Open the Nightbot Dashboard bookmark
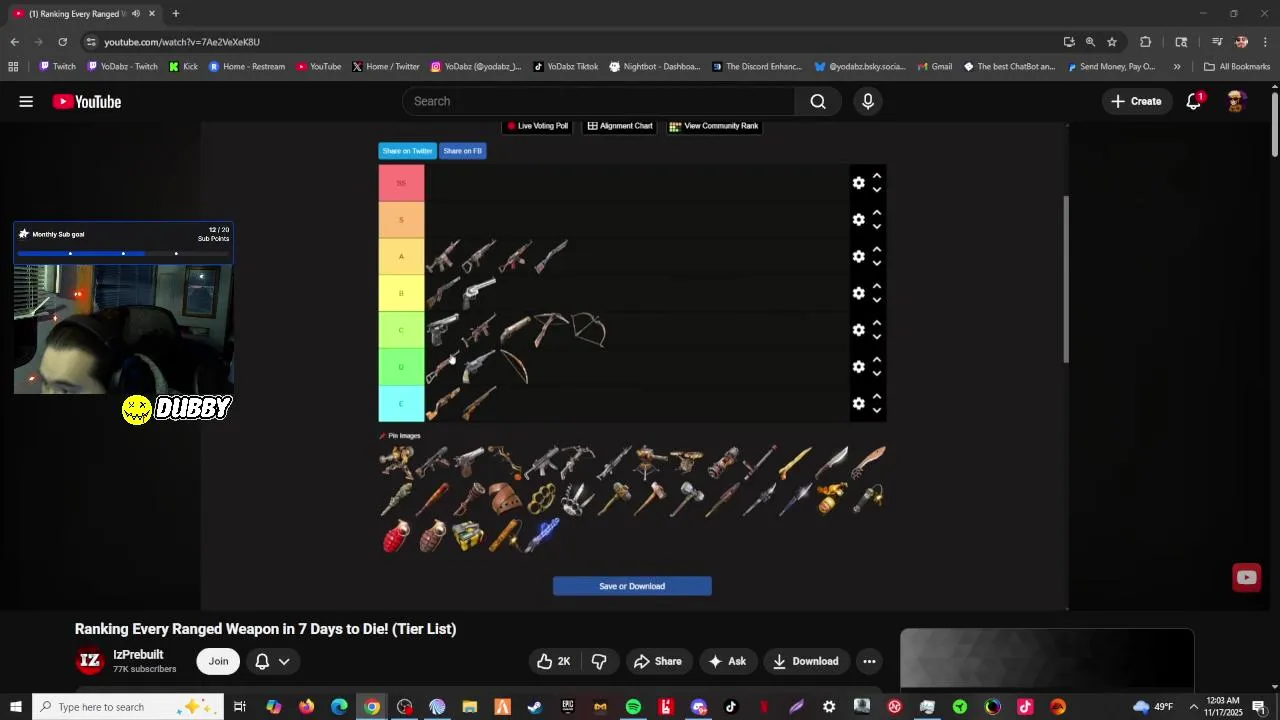Viewport: 1280px width, 720px height. tap(654, 67)
